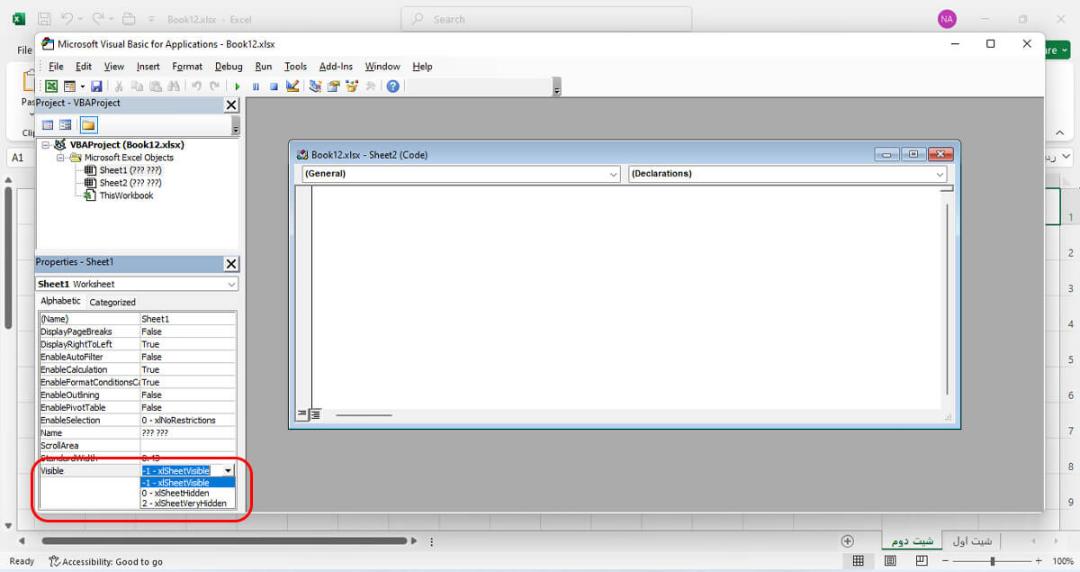Select 0 - xlSheetHidden option
Image resolution: width=1080 pixels, height=572 pixels.
tap(176, 493)
